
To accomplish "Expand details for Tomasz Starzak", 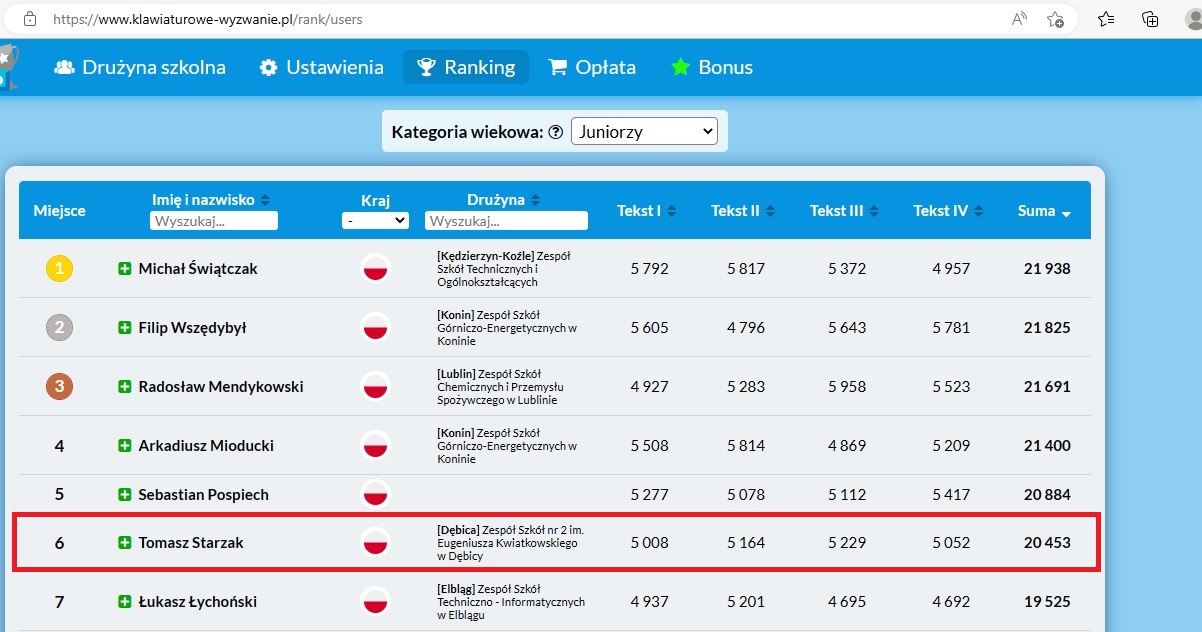I will pos(125,543).
